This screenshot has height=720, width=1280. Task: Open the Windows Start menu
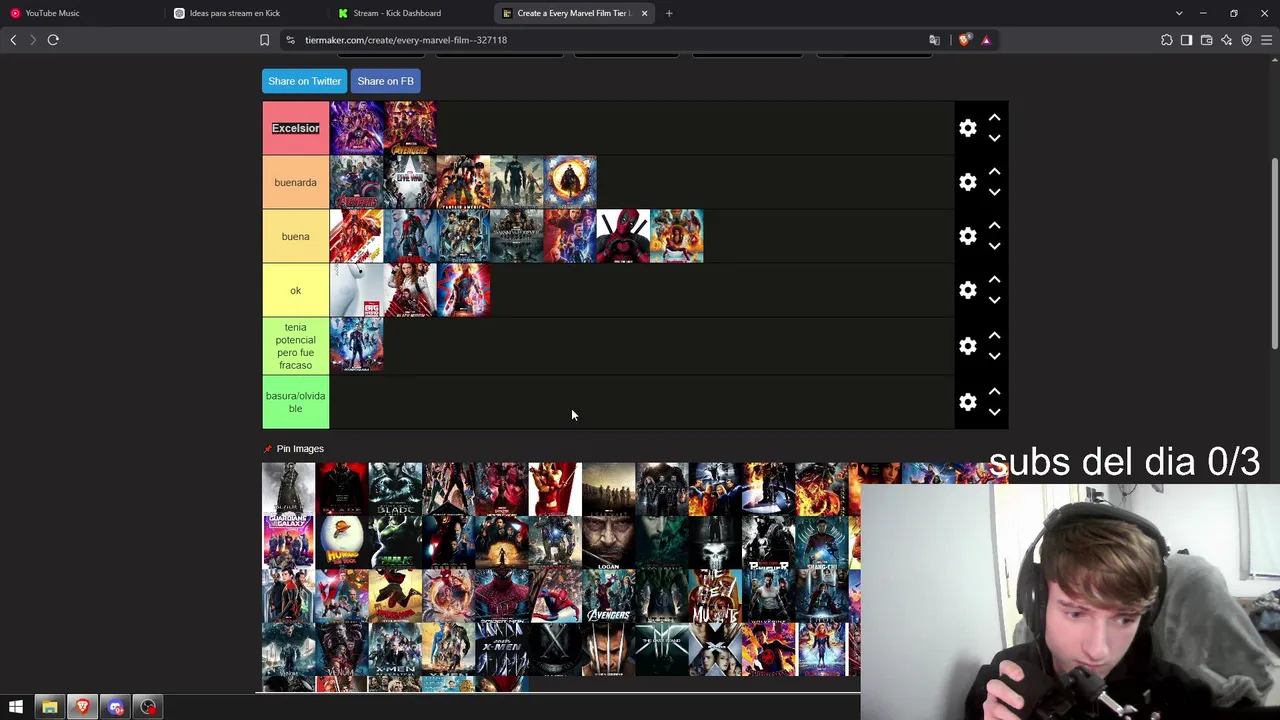click(16, 707)
